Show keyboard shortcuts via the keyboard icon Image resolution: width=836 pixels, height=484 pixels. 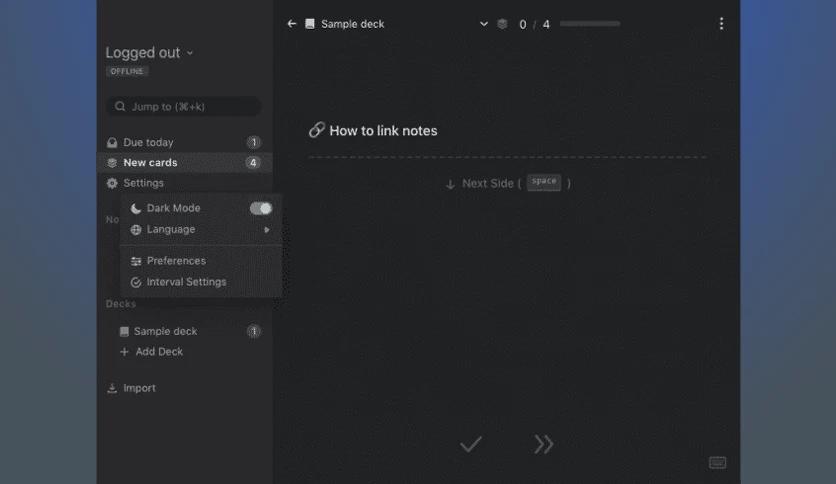click(x=717, y=462)
